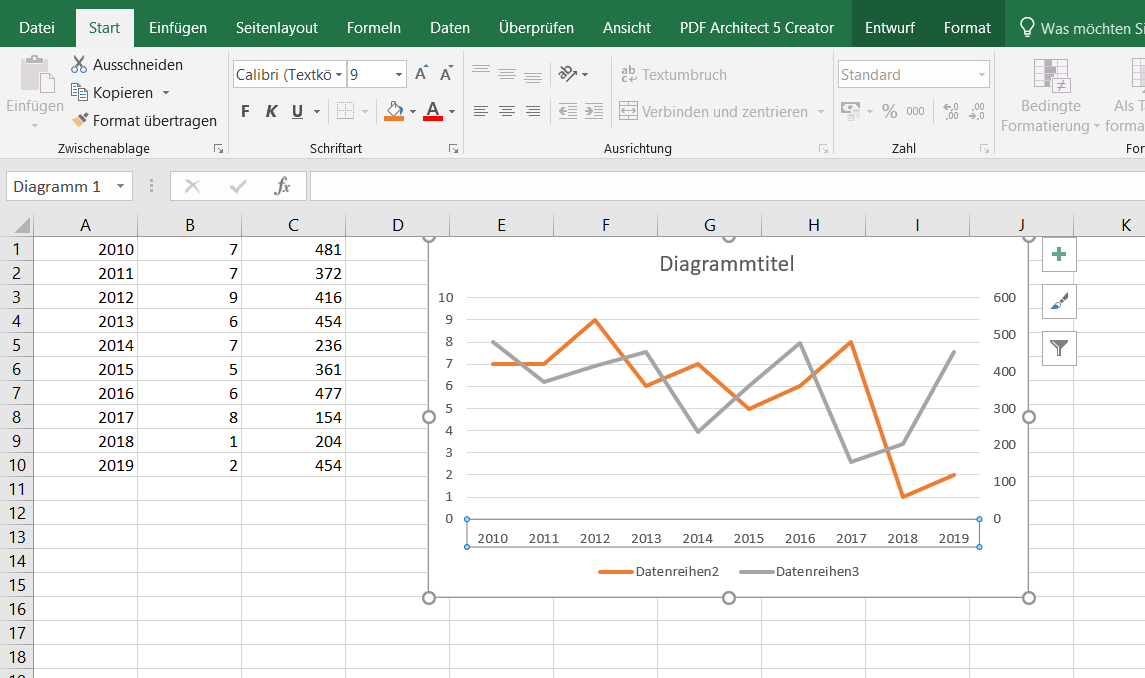Click Format übertragen paintbrush icon
Screen dimensions: 1145x678
pos(80,121)
